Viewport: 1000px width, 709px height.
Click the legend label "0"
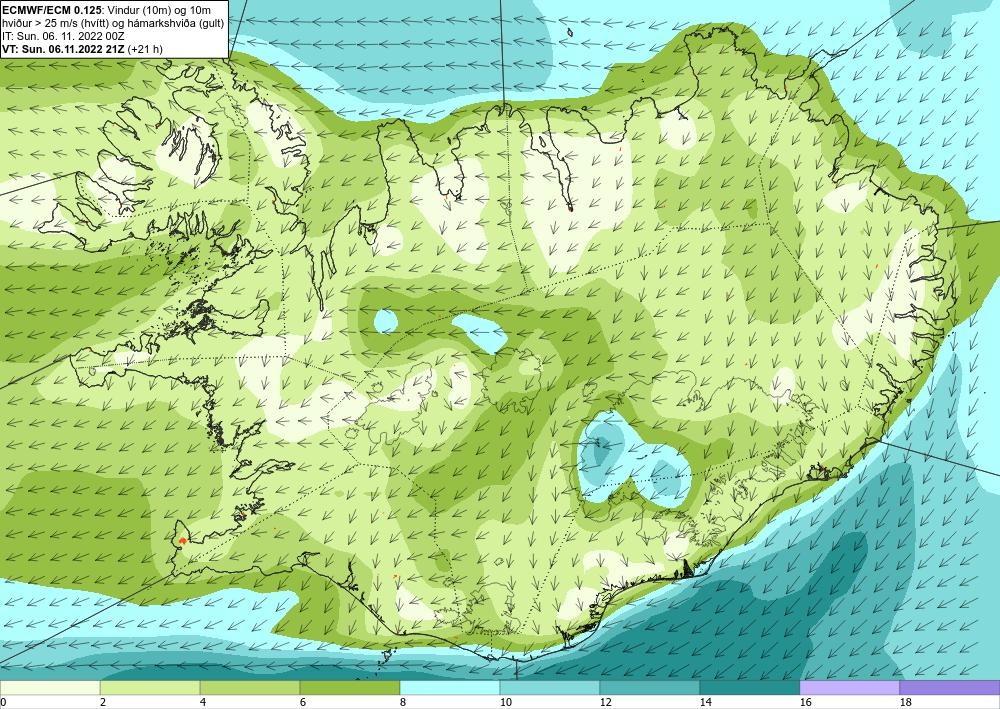click(x=3, y=703)
